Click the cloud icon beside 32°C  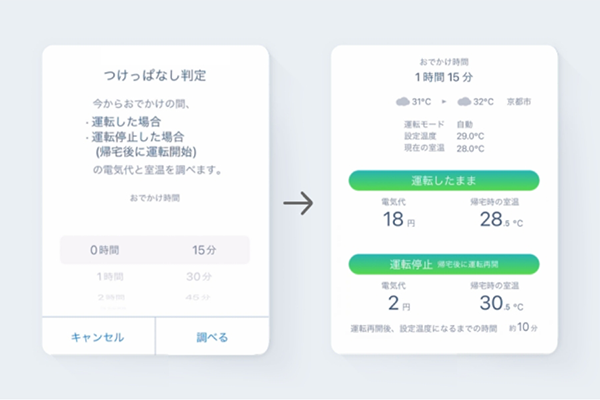click(465, 102)
